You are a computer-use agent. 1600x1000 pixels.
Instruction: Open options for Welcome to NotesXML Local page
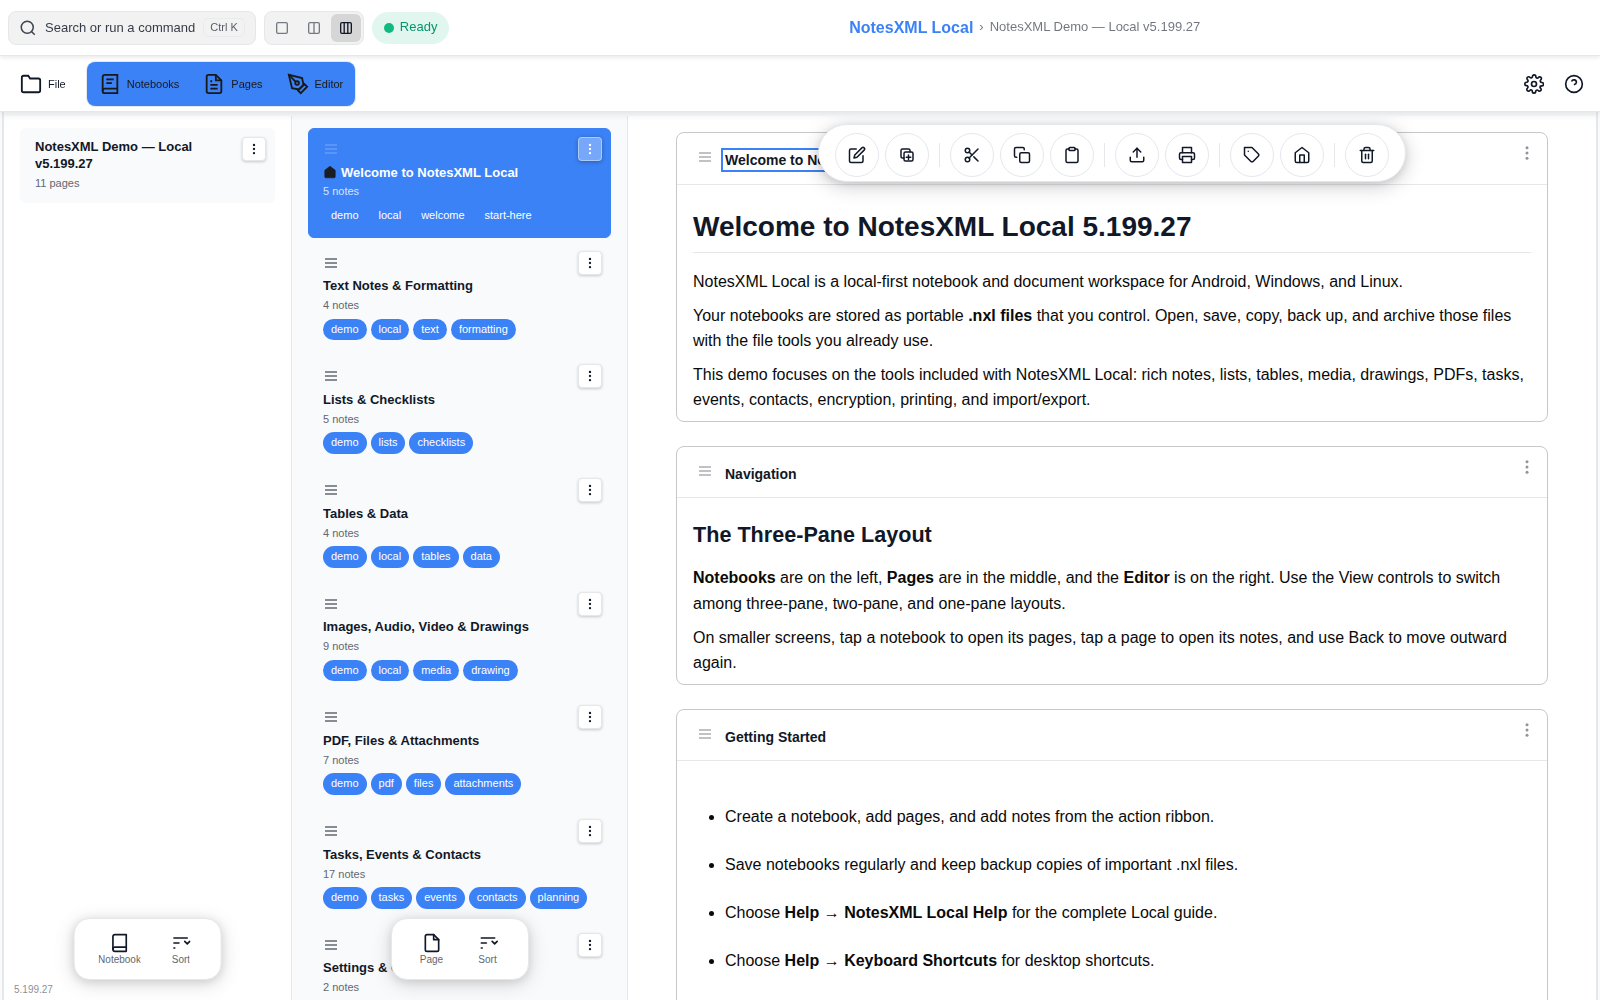590,149
